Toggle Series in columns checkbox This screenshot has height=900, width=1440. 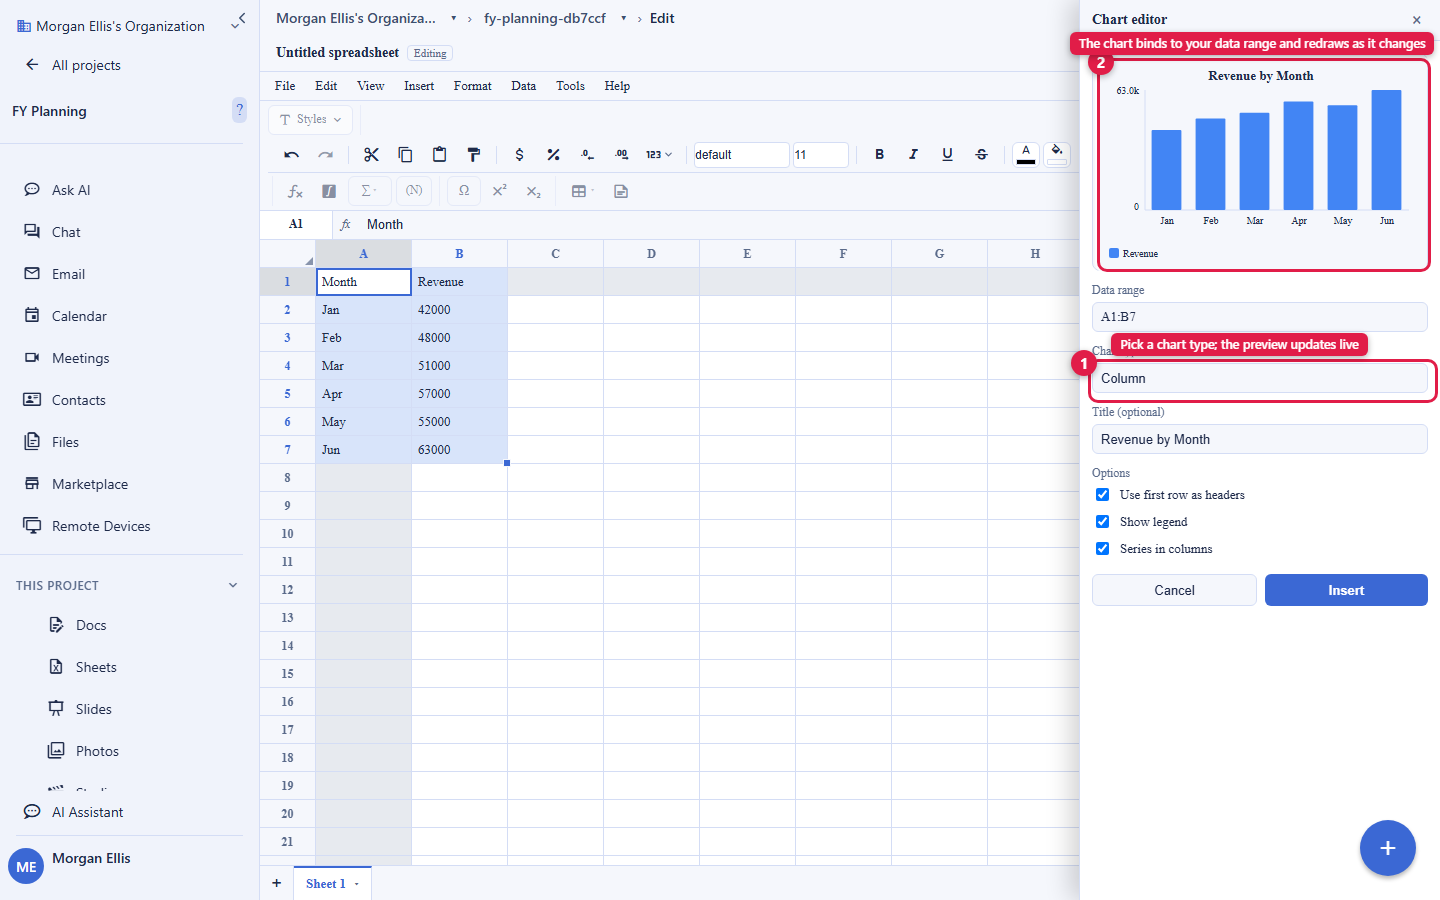(1102, 549)
